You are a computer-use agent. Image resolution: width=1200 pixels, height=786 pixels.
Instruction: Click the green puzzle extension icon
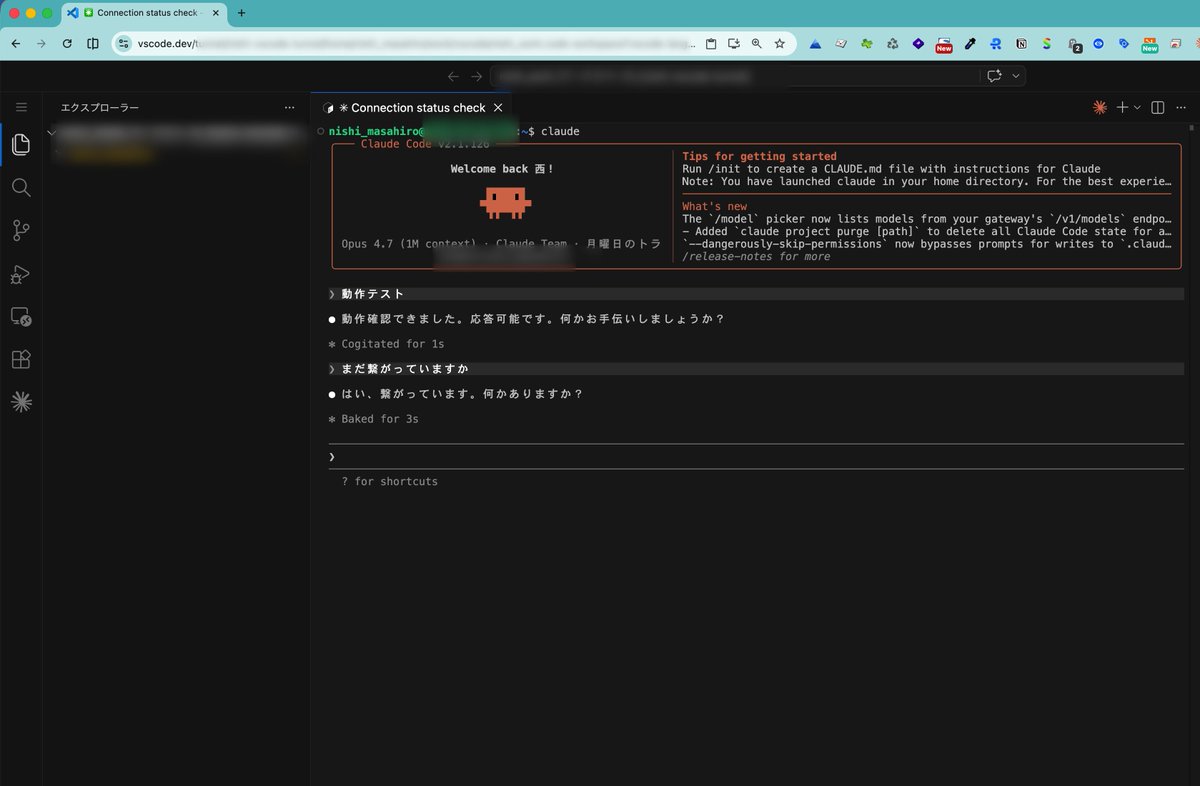coord(866,44)
